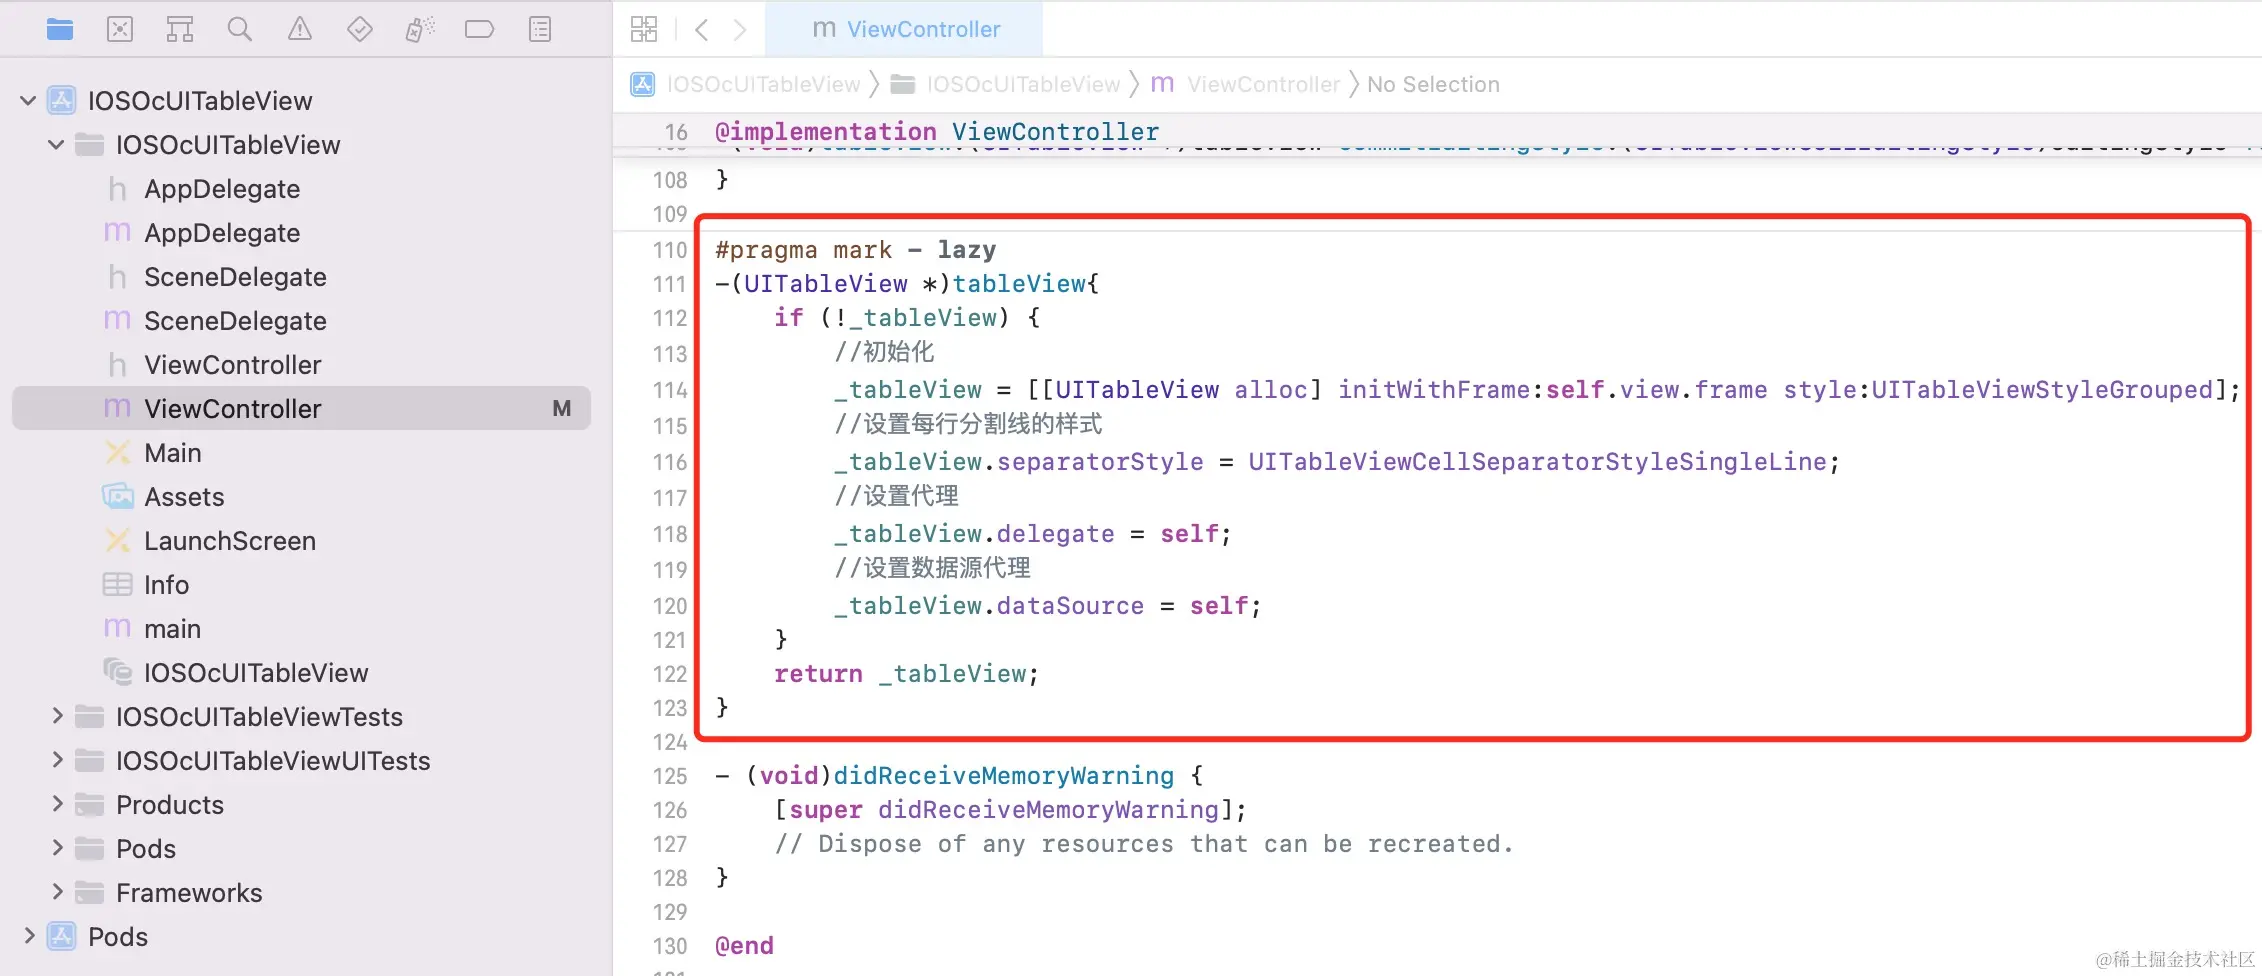Expand the Pods folder group
This screenshot has height=976, width=2262.
click(x=57, y=848)
